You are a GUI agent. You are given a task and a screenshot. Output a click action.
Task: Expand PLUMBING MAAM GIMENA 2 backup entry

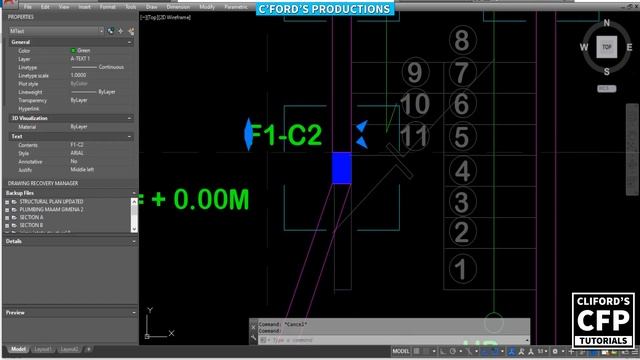[x=7, y=210]
